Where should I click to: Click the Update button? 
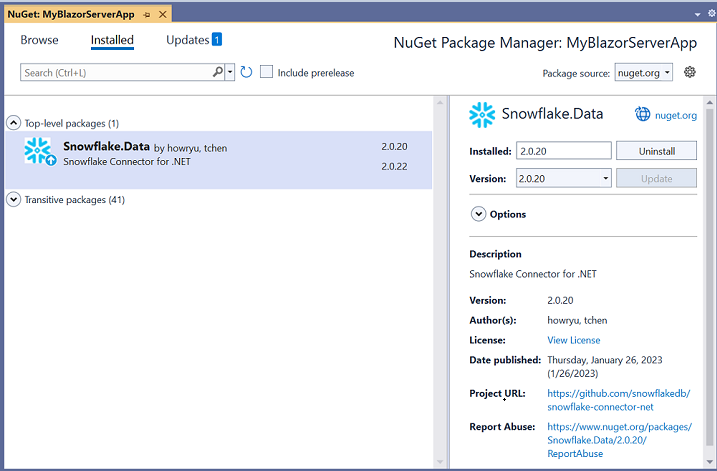(x=656, y=178)
